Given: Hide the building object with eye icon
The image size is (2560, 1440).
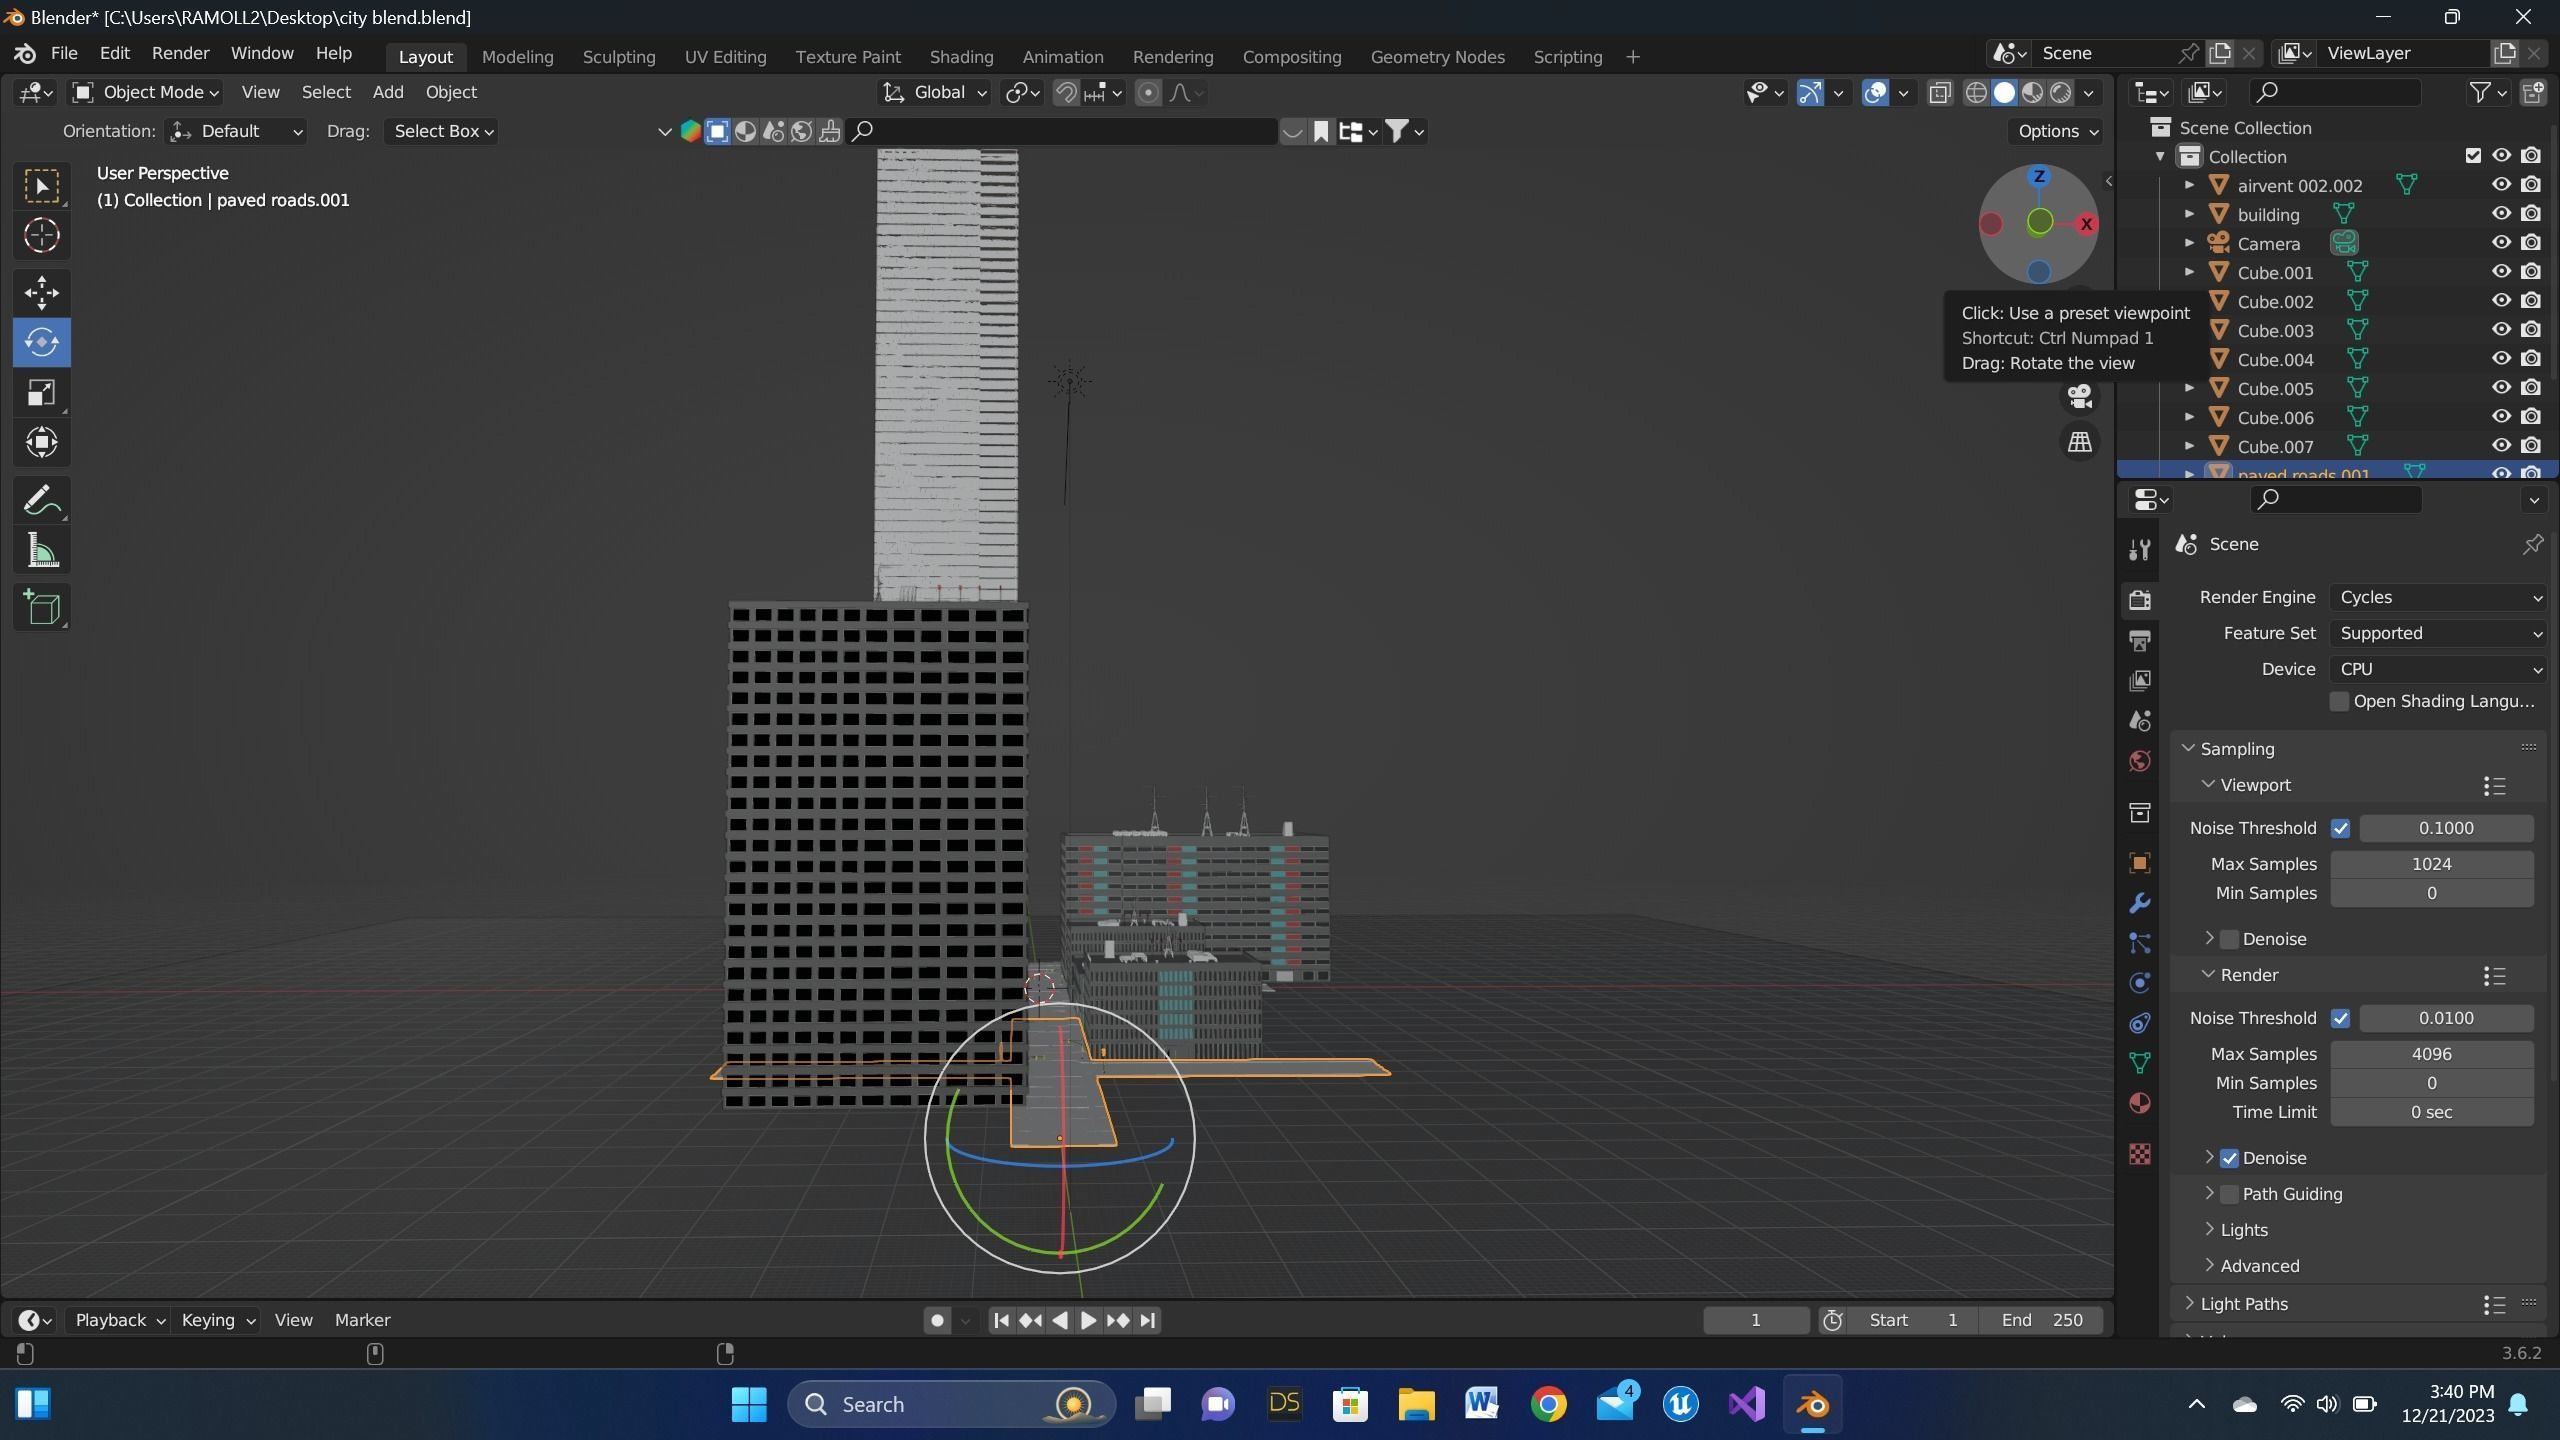Looking at the screenshot, I should pyautogui.click(x=2501, y=214).
